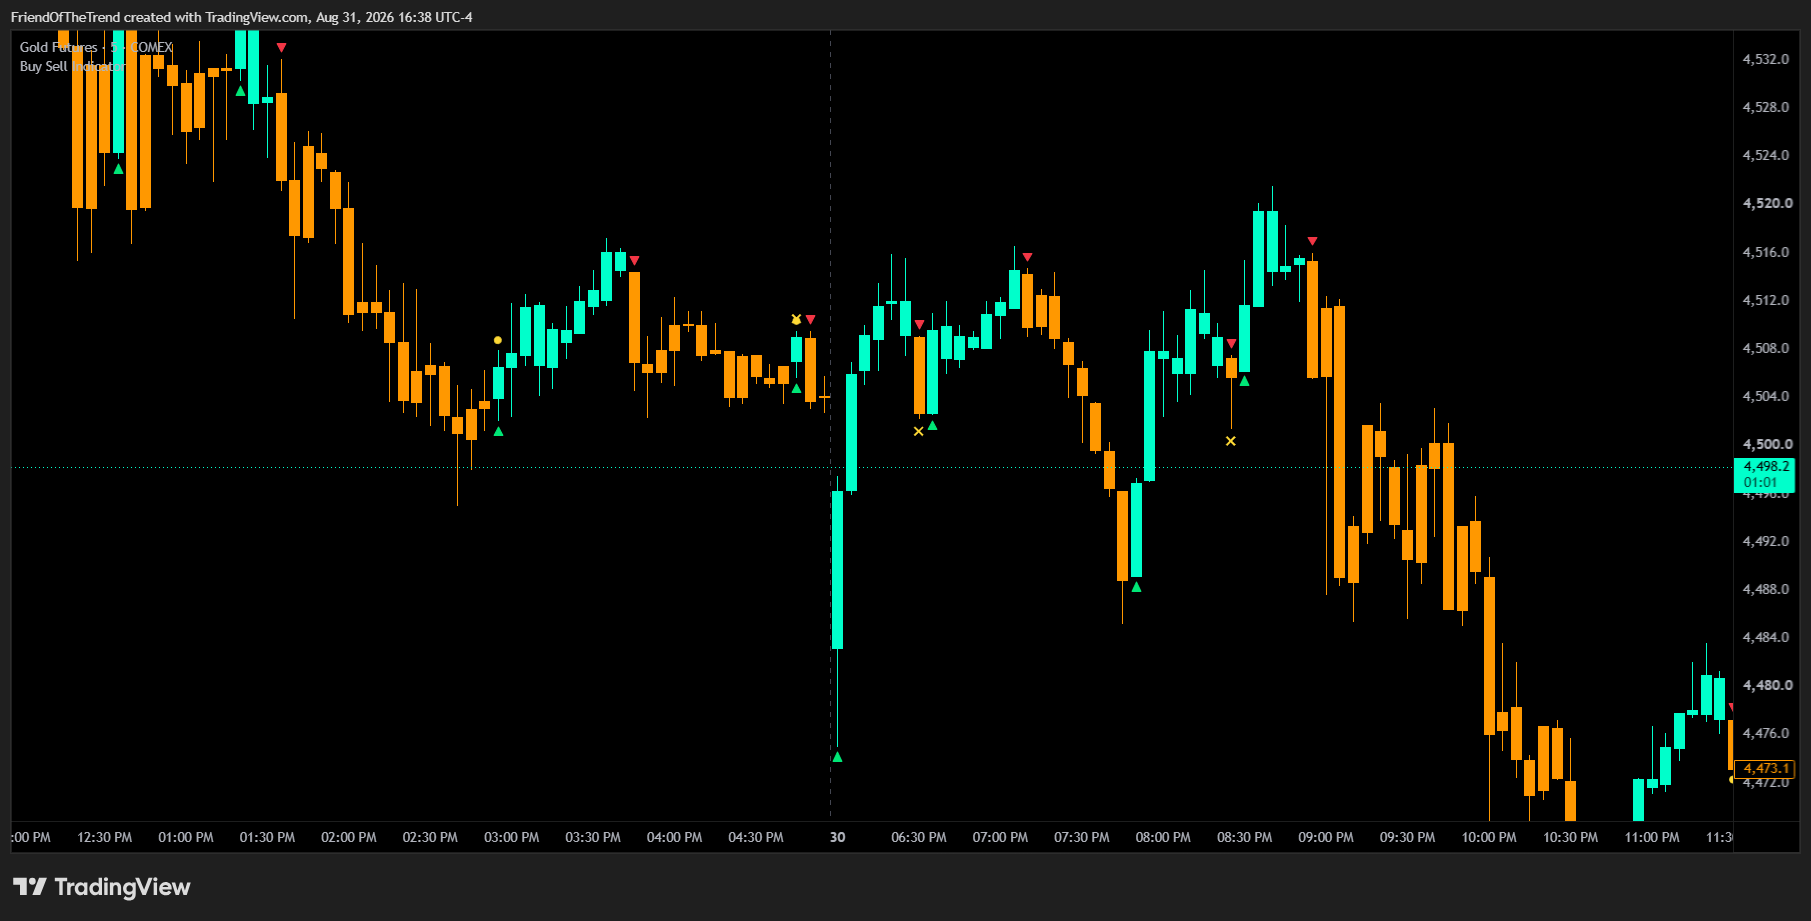The height and width of the screenshot is (921, 1811).
Task: Click the 4,476.0 price axis label
Action: 1766,733
